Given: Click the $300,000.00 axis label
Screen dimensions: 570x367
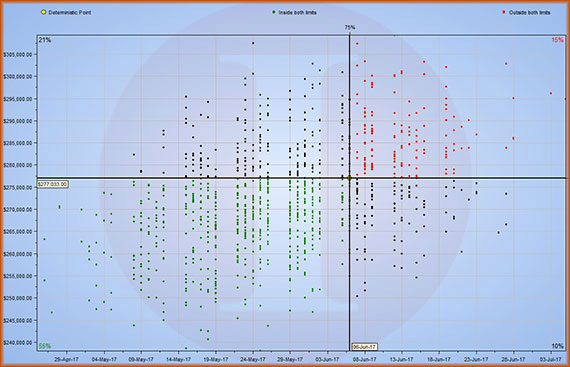Looking at the screenshot, I should pos(17,77).
